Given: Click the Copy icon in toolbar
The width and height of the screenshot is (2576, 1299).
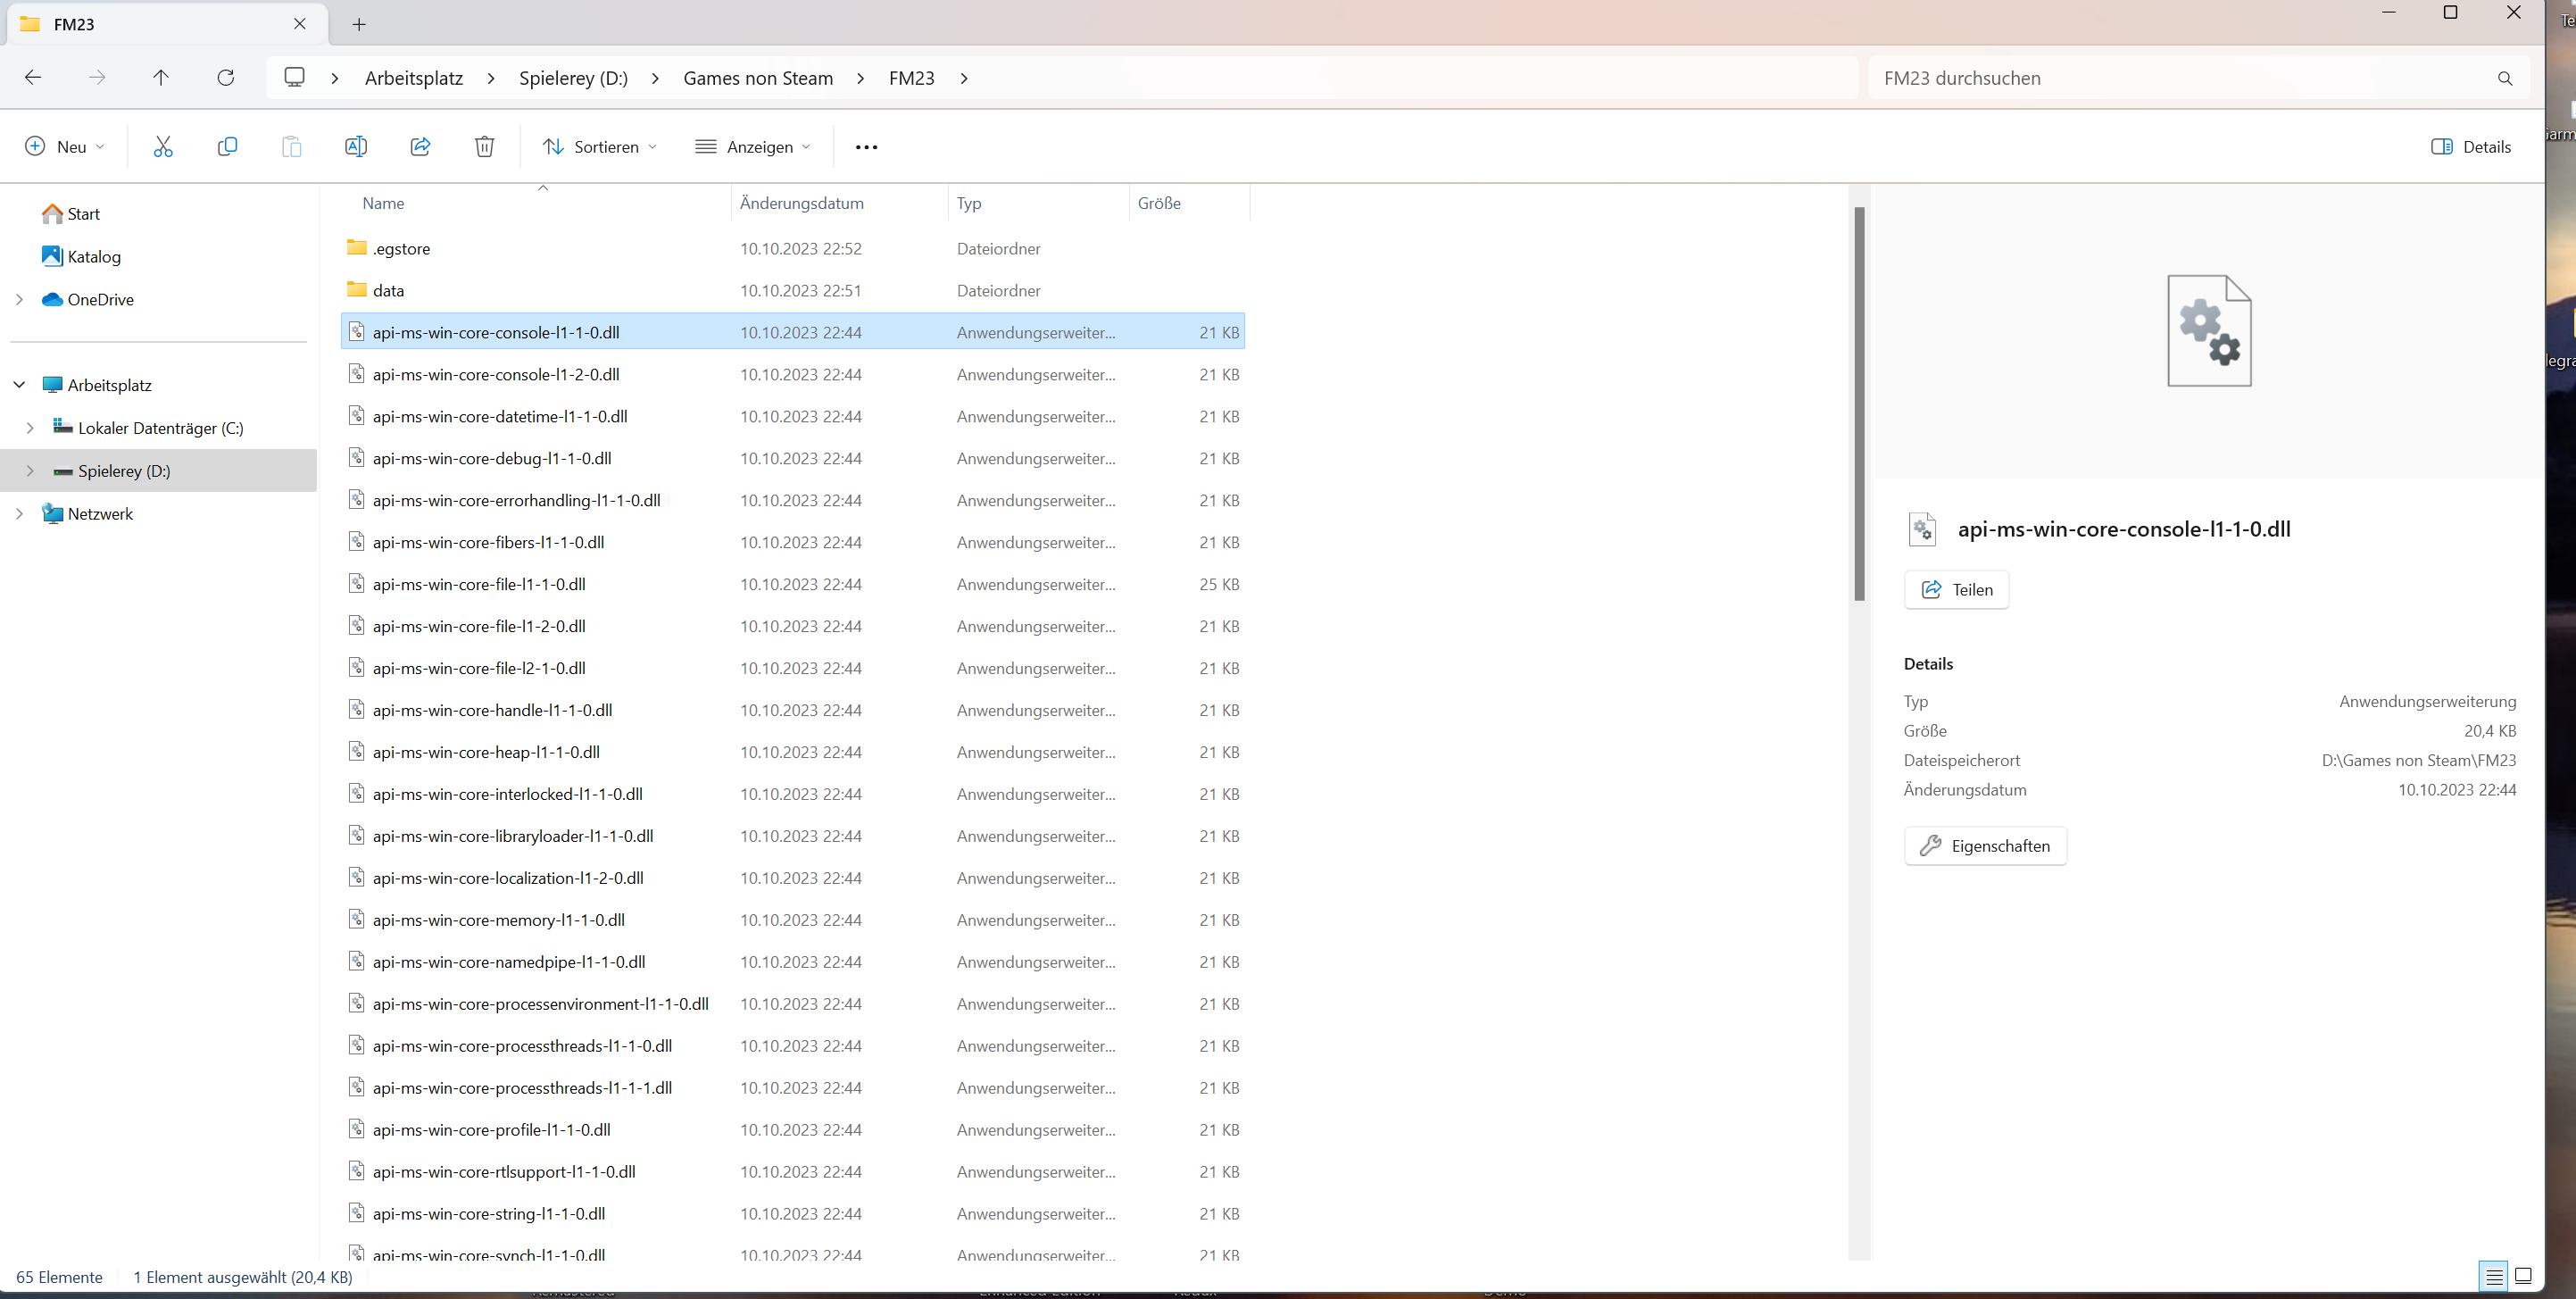Looking at the screenshot, I should 227,147.
